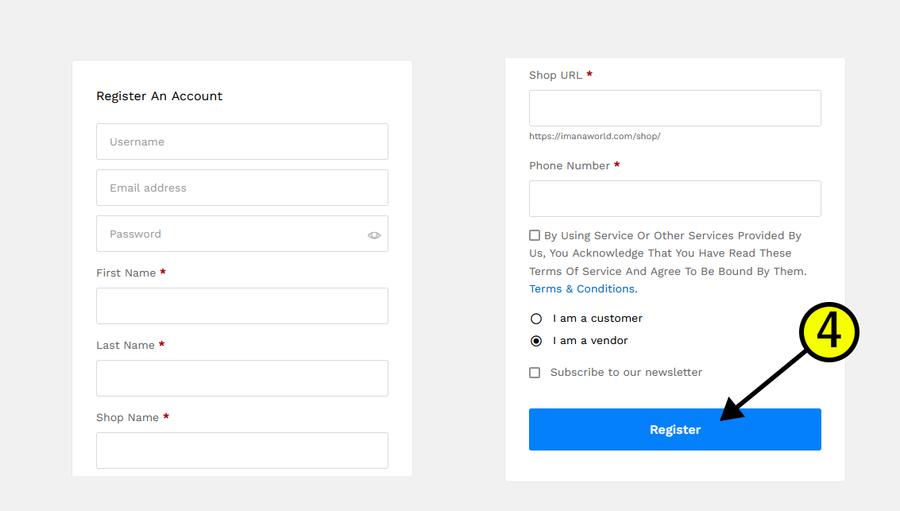Click into the Email address field

tap(242, 188)
